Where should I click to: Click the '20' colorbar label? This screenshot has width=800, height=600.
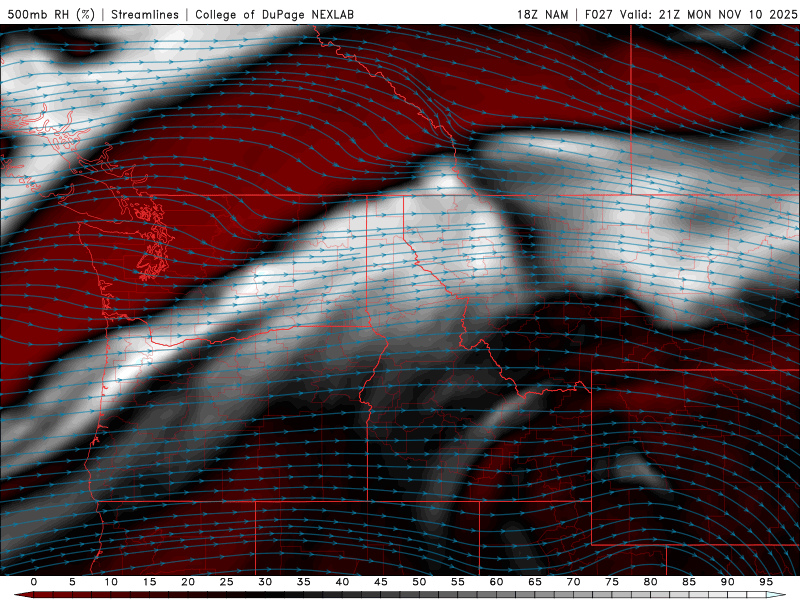188,582
